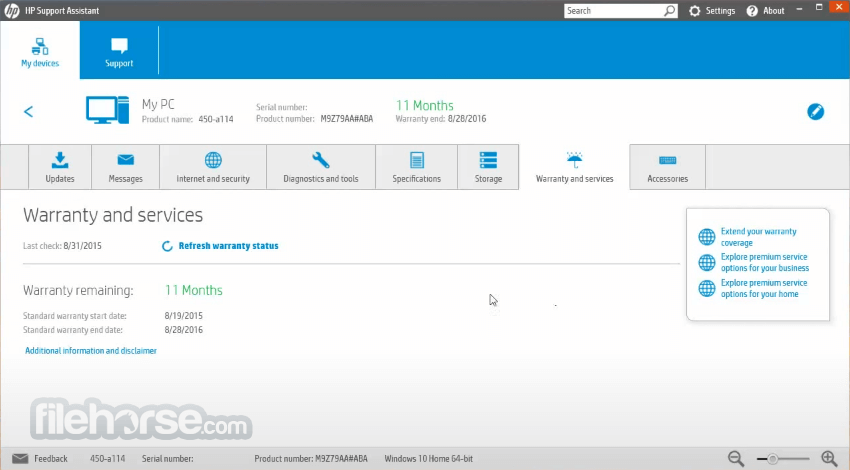Image resolution: width=850 pixels, height=470 pixels.
Task: Go back with the left arrow
Action: pos(29,112)
